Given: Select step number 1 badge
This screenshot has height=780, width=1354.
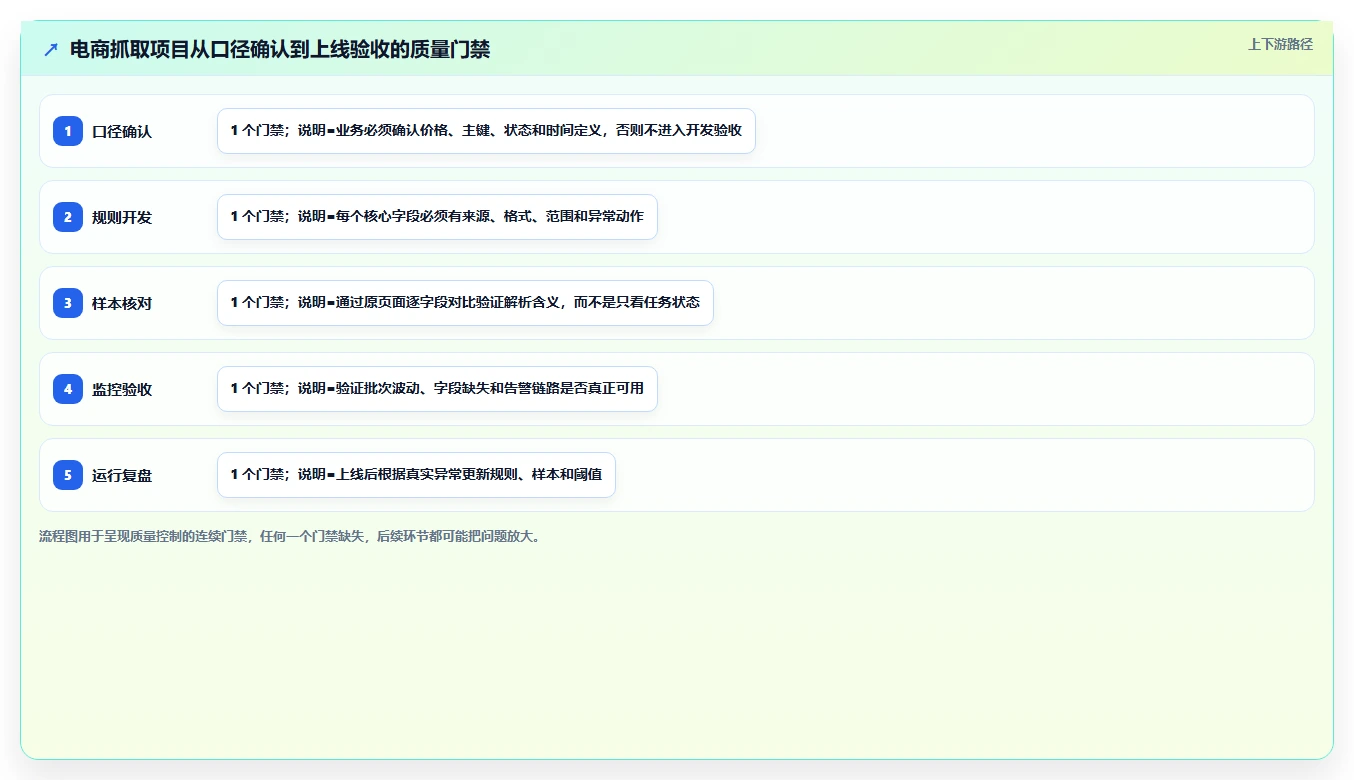Looking at the screenshot, I should pyautogui.click(x=68, y=131).
